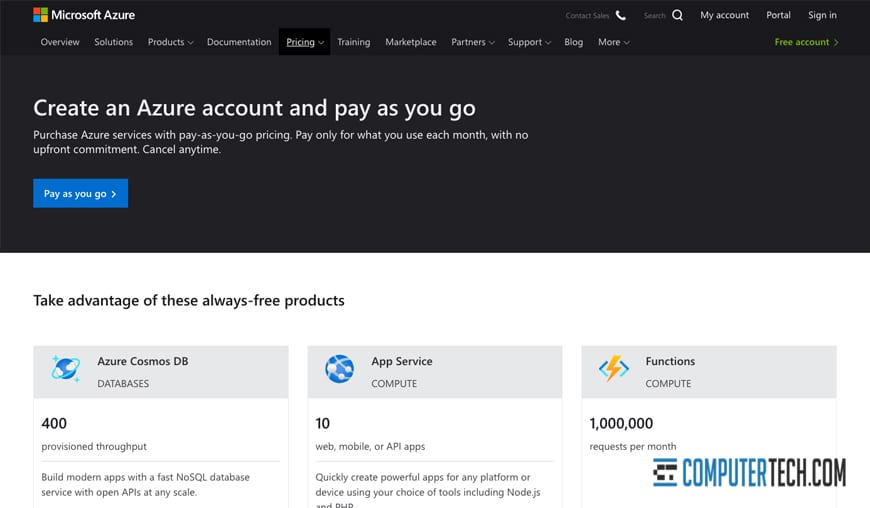The image size is (870, 508).
Task: Click the Search text field label
Action: (654, 16)
